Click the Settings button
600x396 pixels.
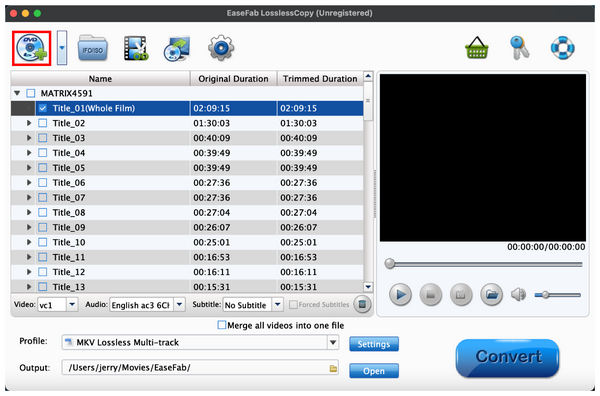[374, 344]
